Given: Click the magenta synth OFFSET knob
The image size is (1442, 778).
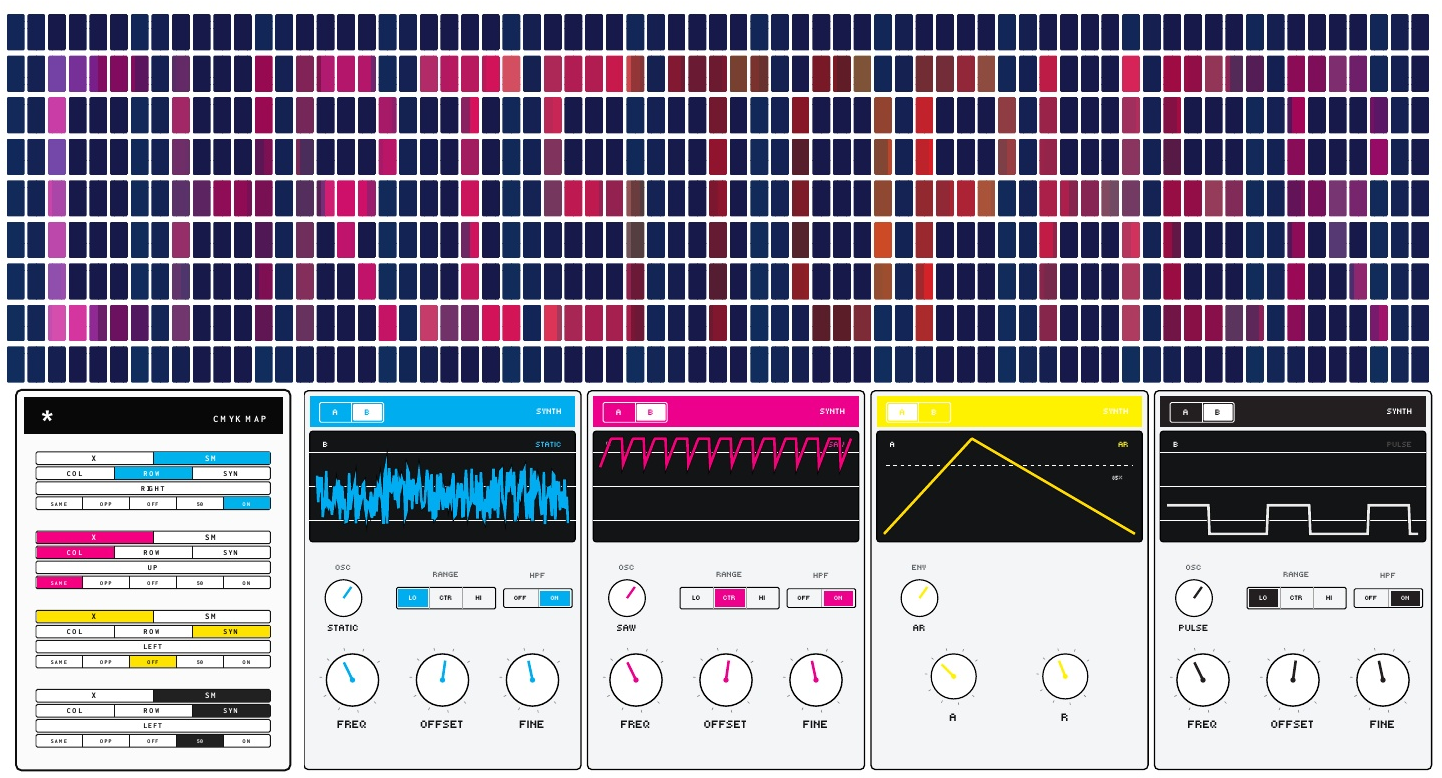Looking at the screenshot, I should click(725, 680).
